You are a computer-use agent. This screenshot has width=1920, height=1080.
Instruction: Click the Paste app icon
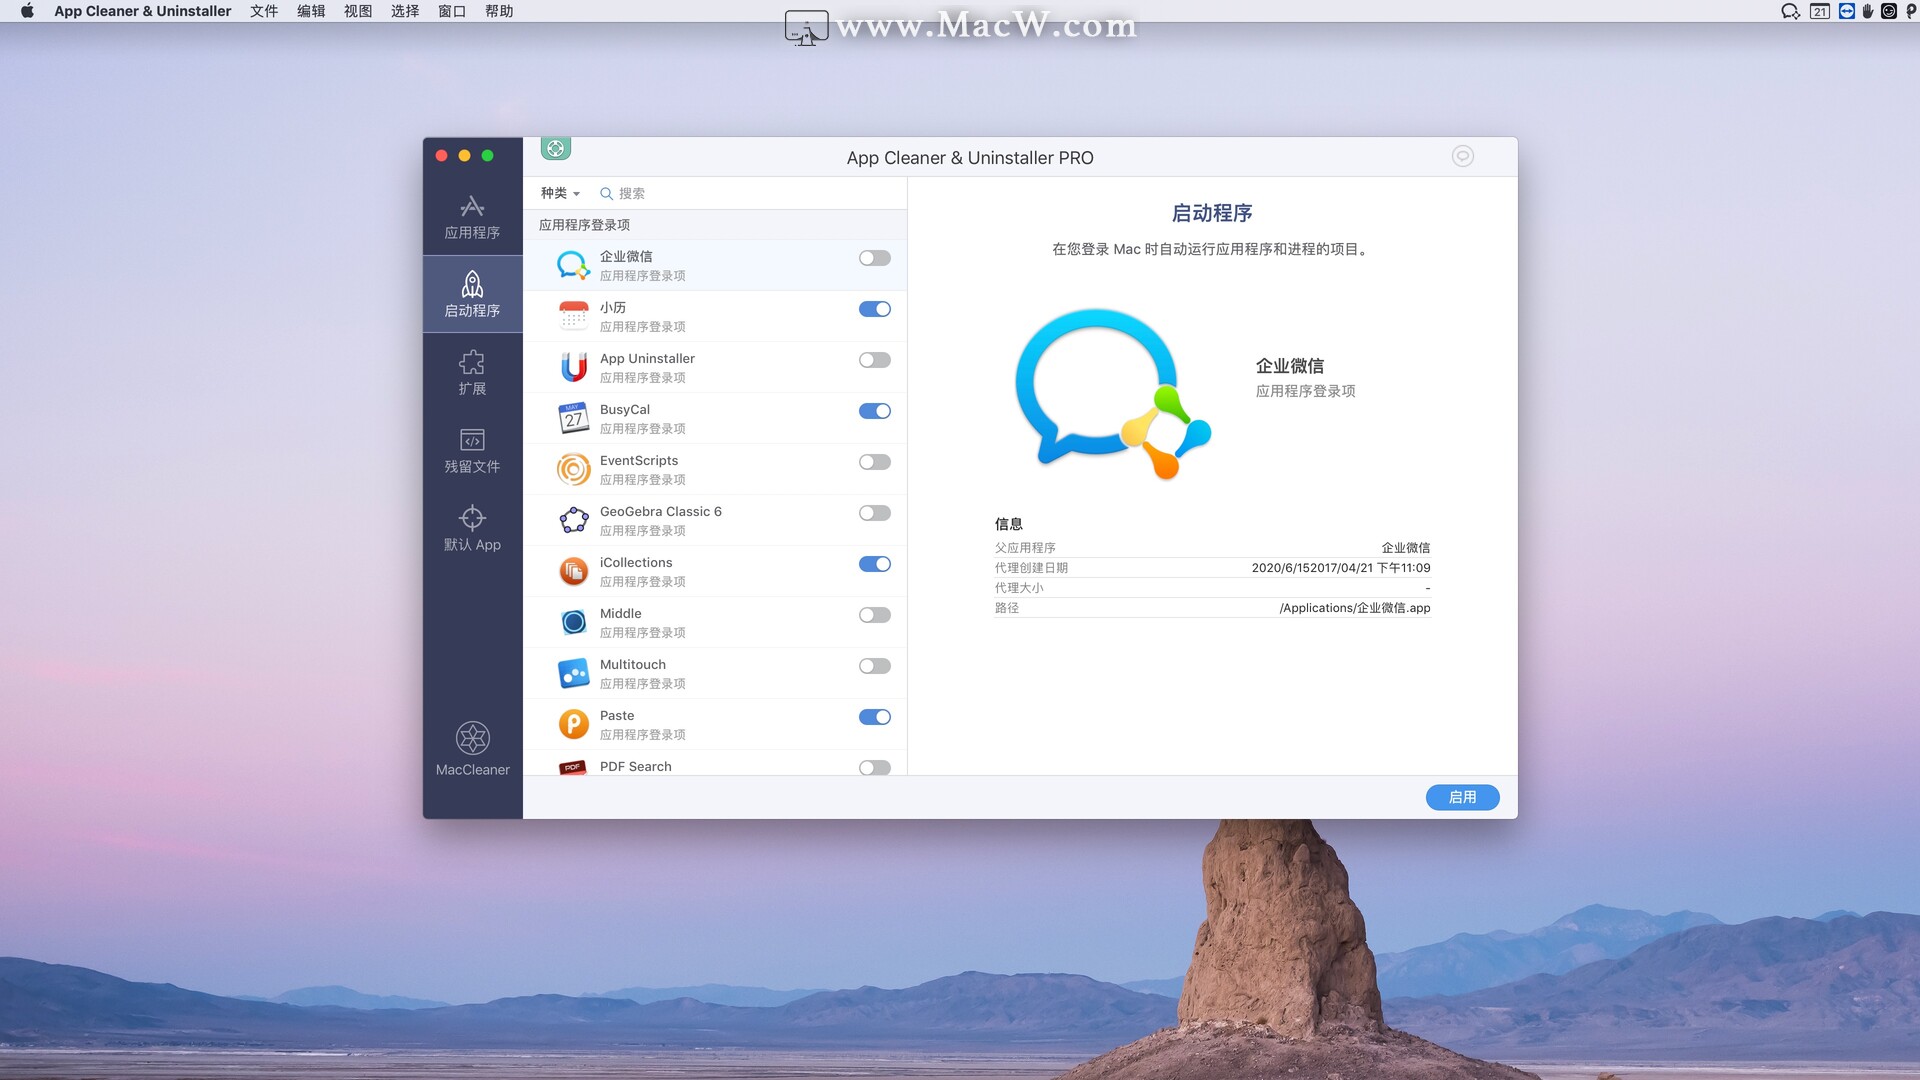[x=573, y=724]
